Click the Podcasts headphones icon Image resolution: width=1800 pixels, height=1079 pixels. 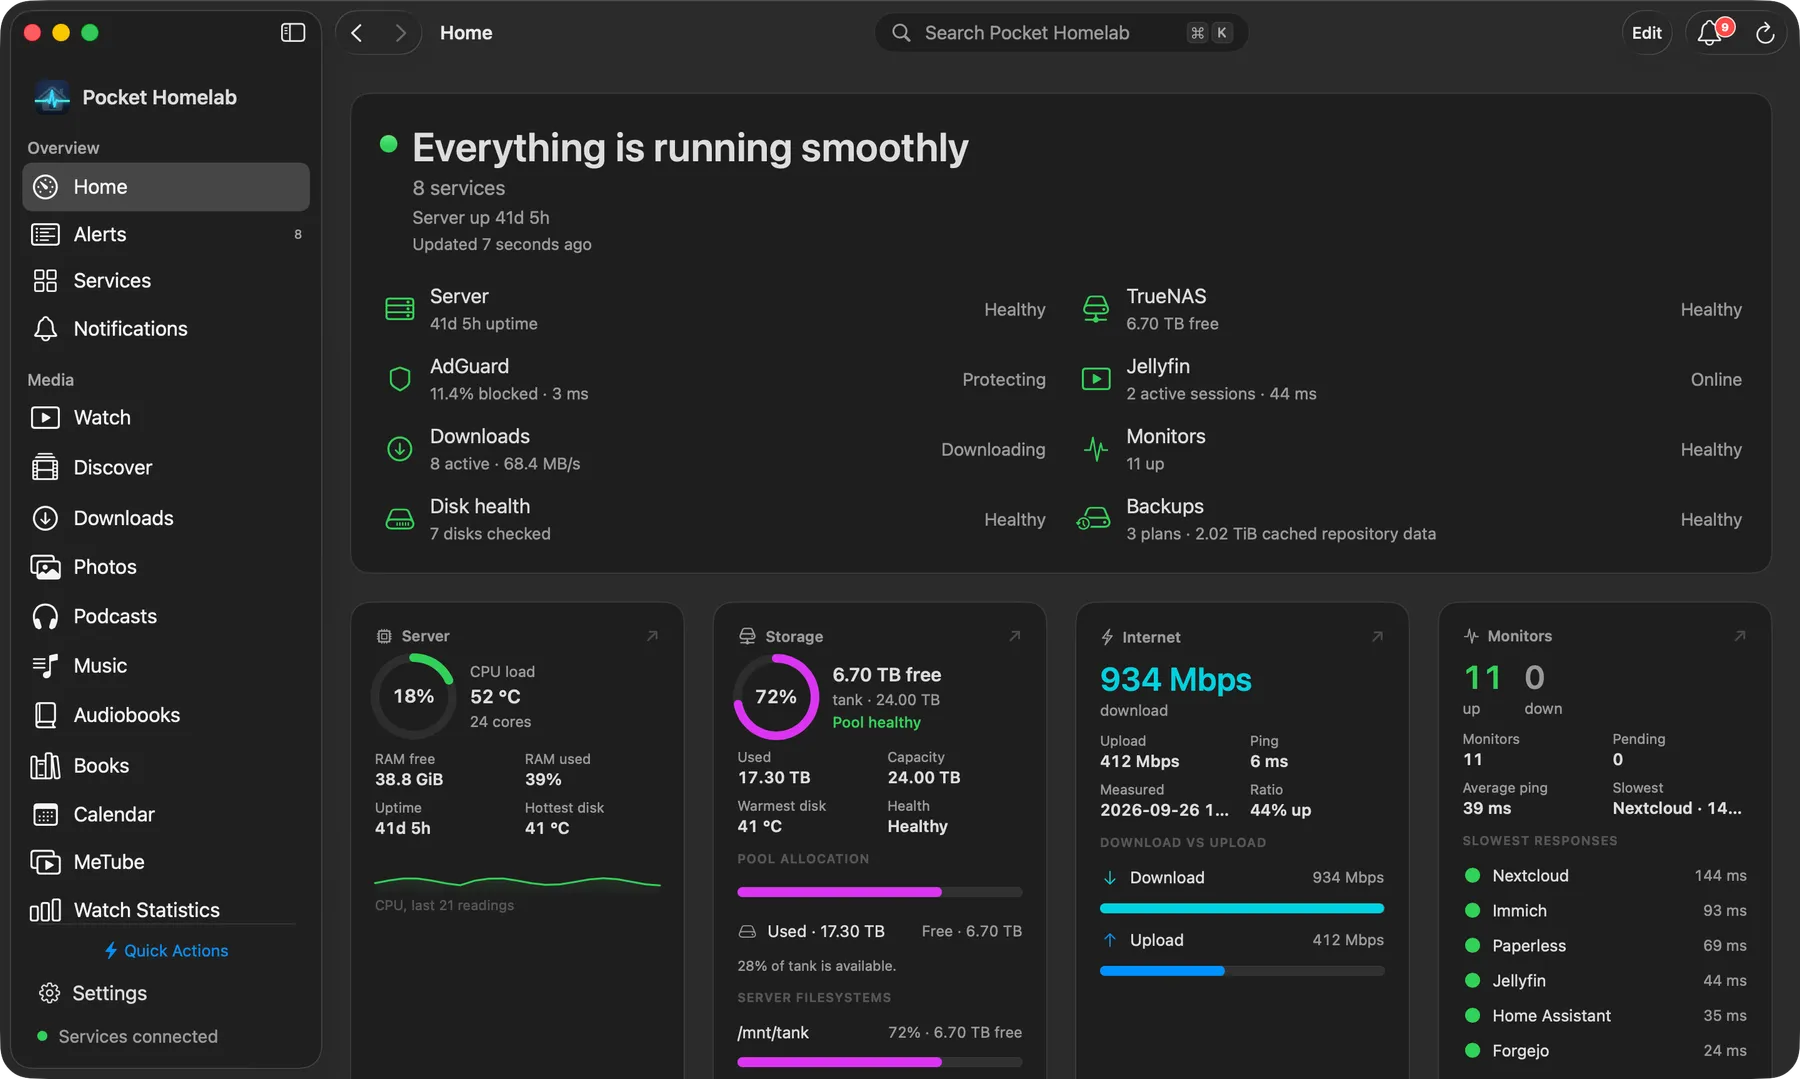pyautogui.click(x=45, y=617)
